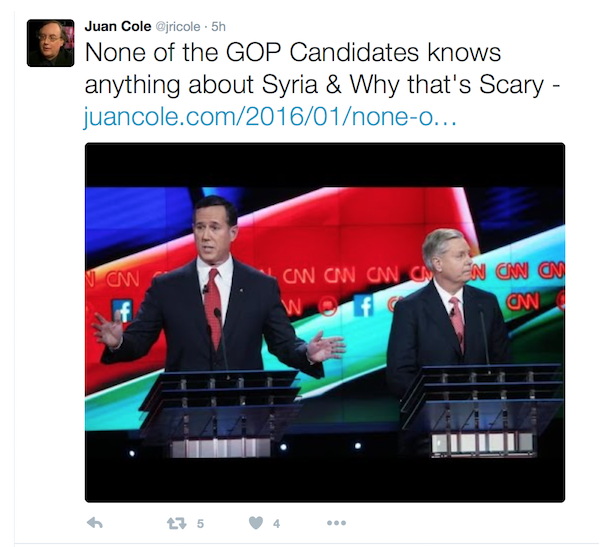
Task: Open the 5h timestamp permalink
Action: coord(218,27)
